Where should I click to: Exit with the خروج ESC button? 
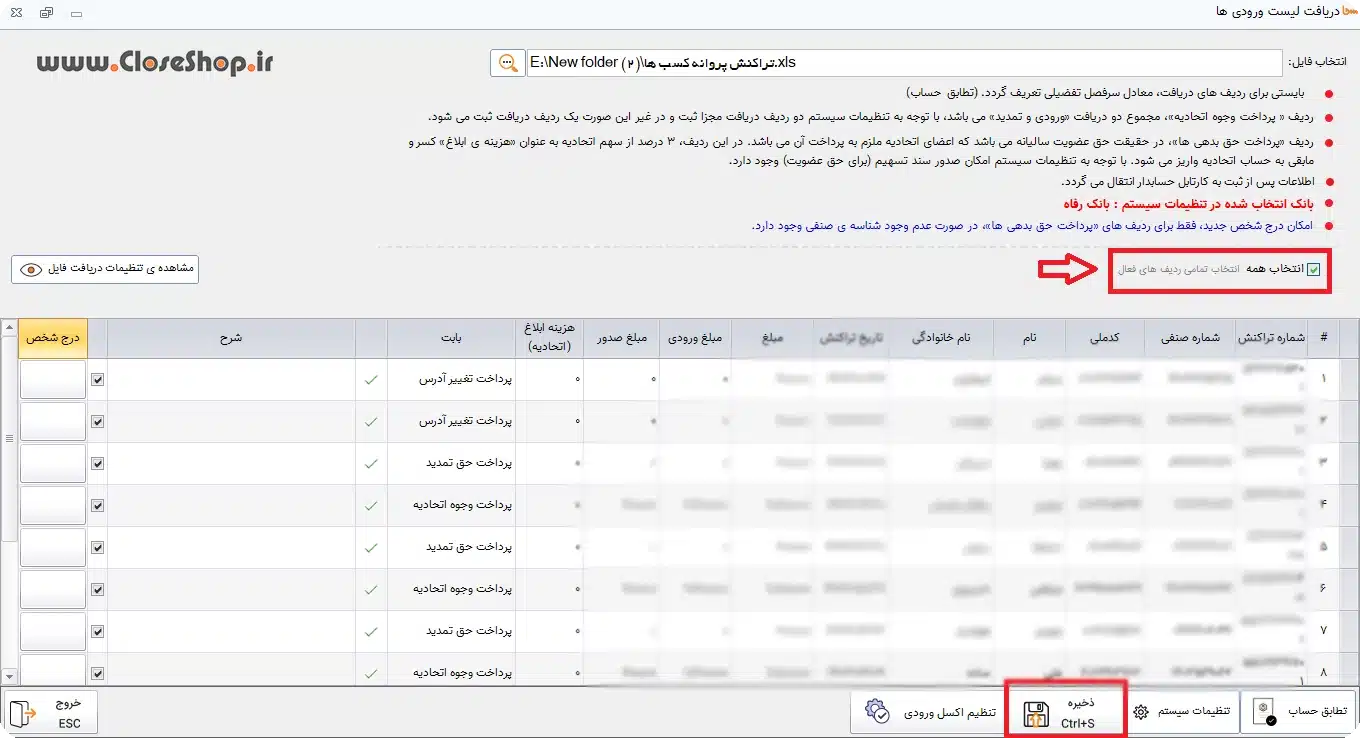tap(51, 712)
